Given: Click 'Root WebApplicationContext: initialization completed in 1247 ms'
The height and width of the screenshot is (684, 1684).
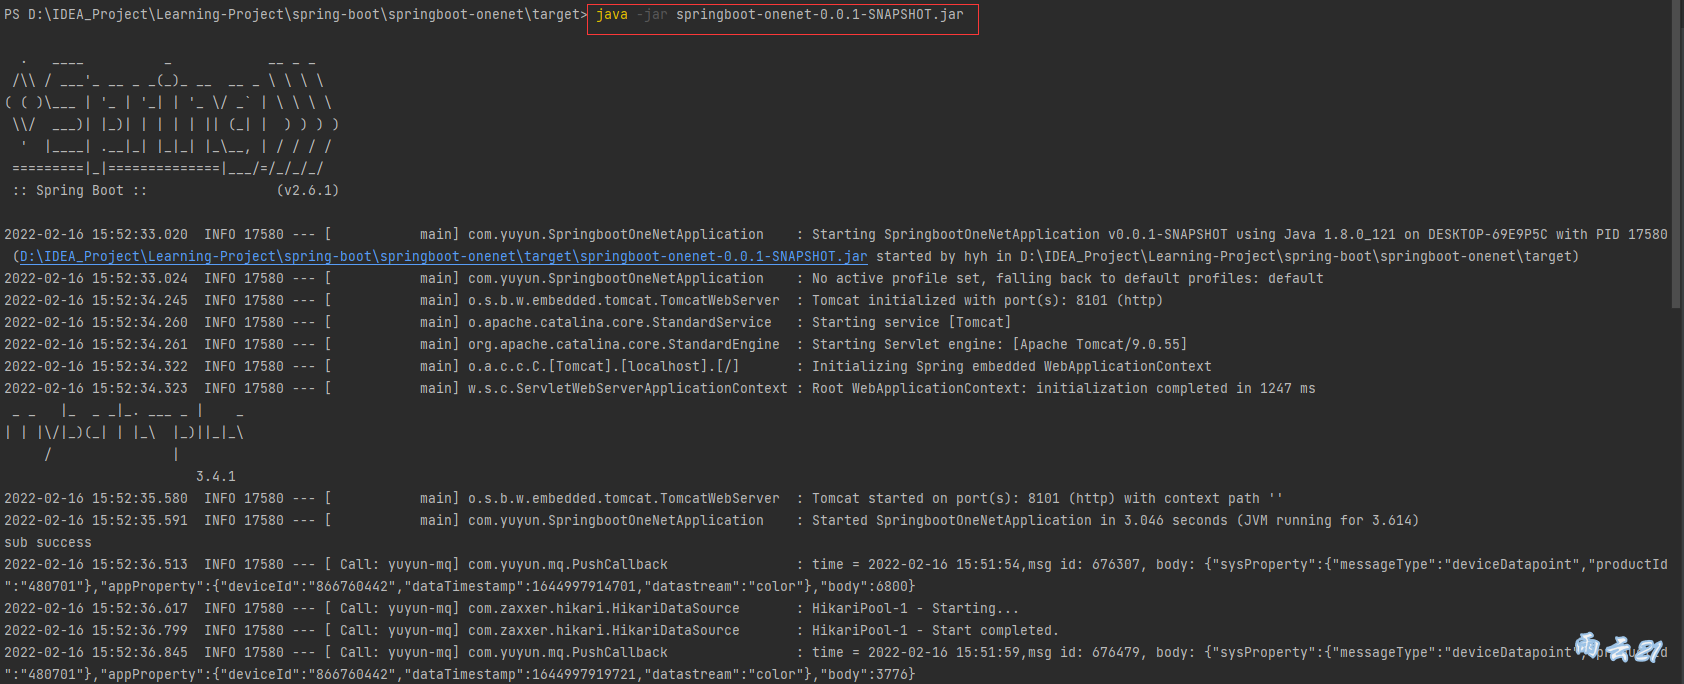Looking at the screenshot, I should pyautogui.click(x=1063, y=388).
